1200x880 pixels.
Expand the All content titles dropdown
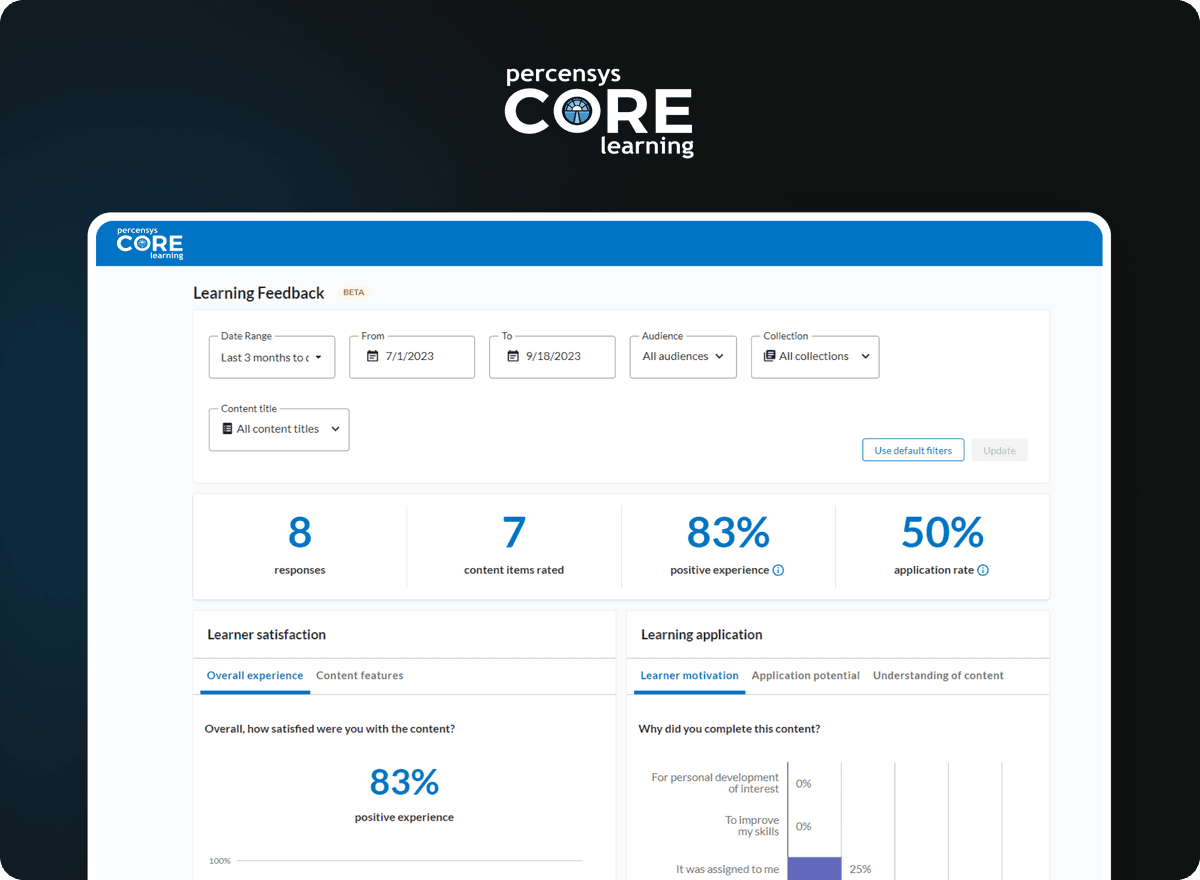pyautogui.click(x=278, y=428)
